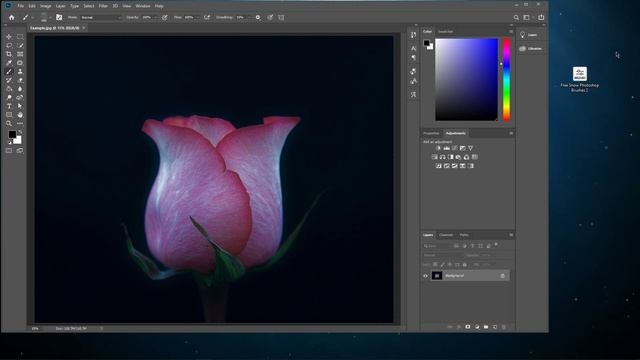The width and height of the screenshot is (640, 360).
Task: Toggle lock image pixels brush icon
Action: [442, 264]
